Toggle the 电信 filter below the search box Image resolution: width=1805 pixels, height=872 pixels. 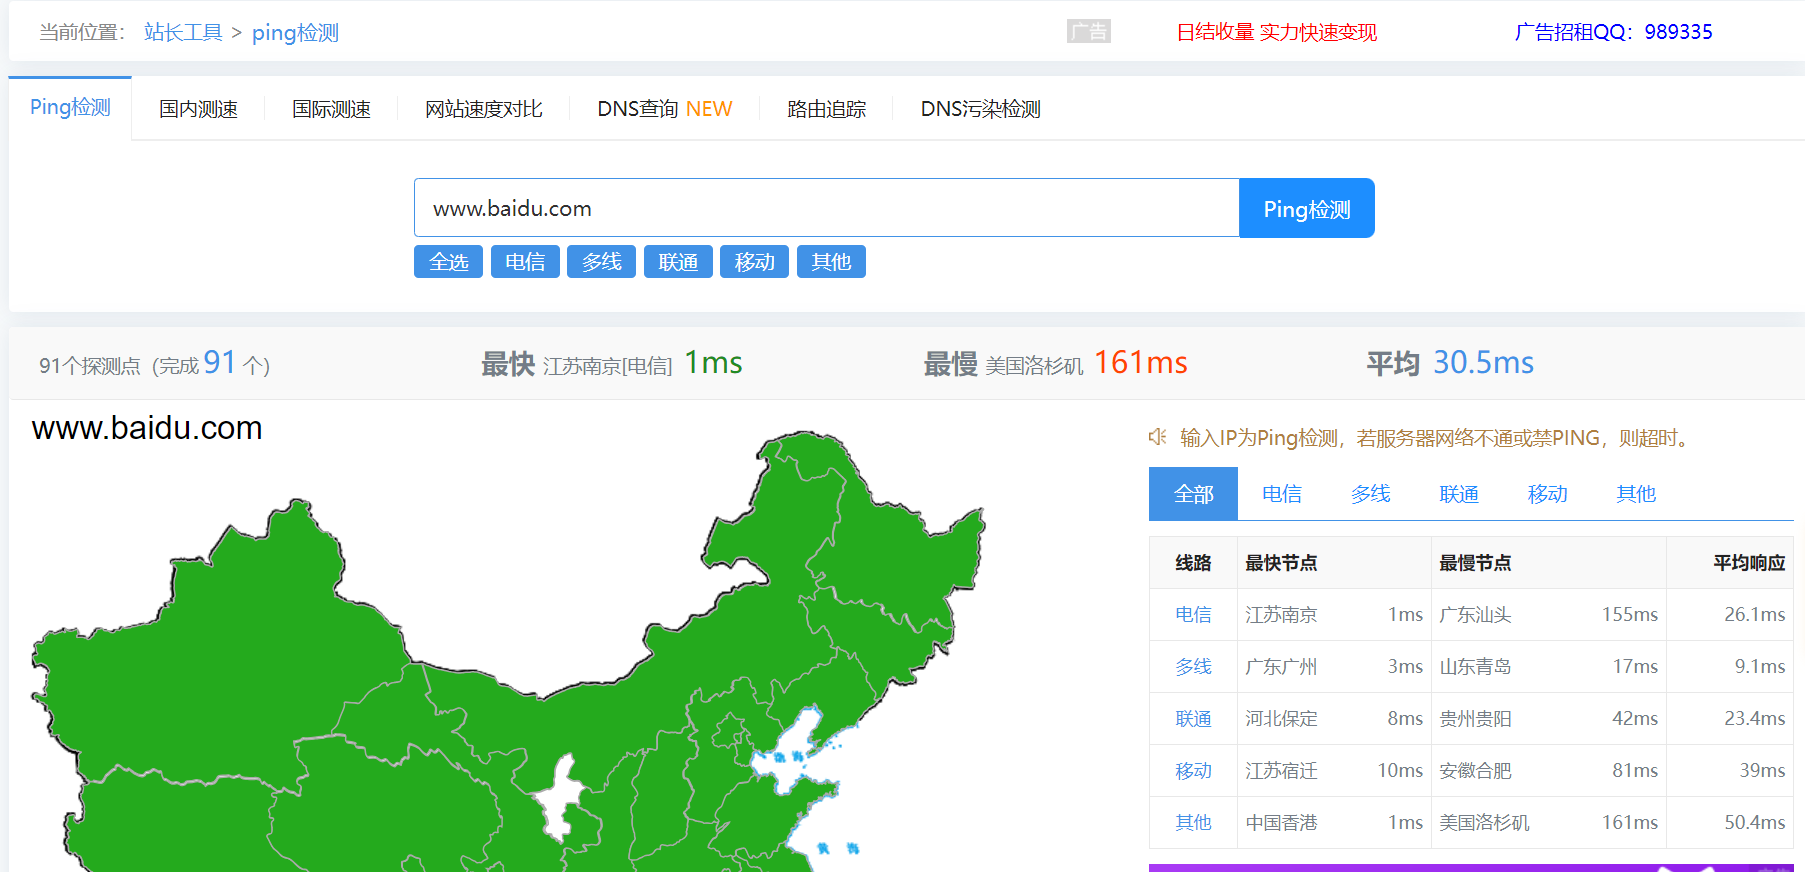click(525, 262)
